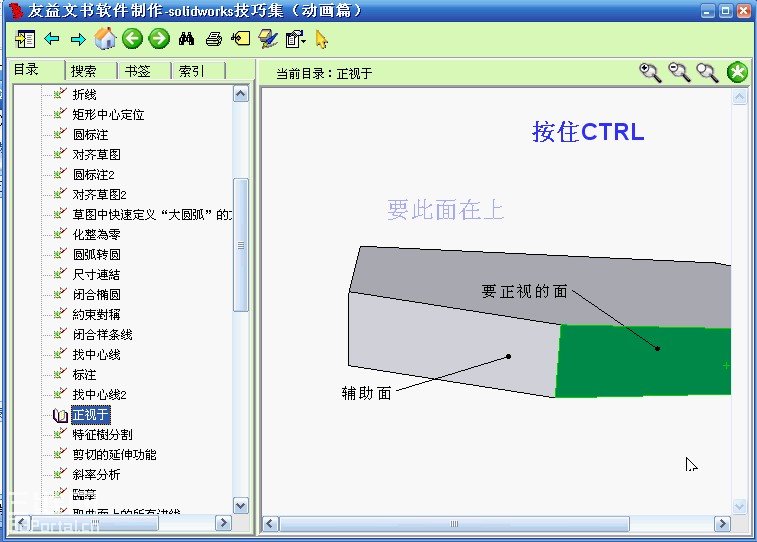Click the first magnifier zoom icon

coord(650,73)
